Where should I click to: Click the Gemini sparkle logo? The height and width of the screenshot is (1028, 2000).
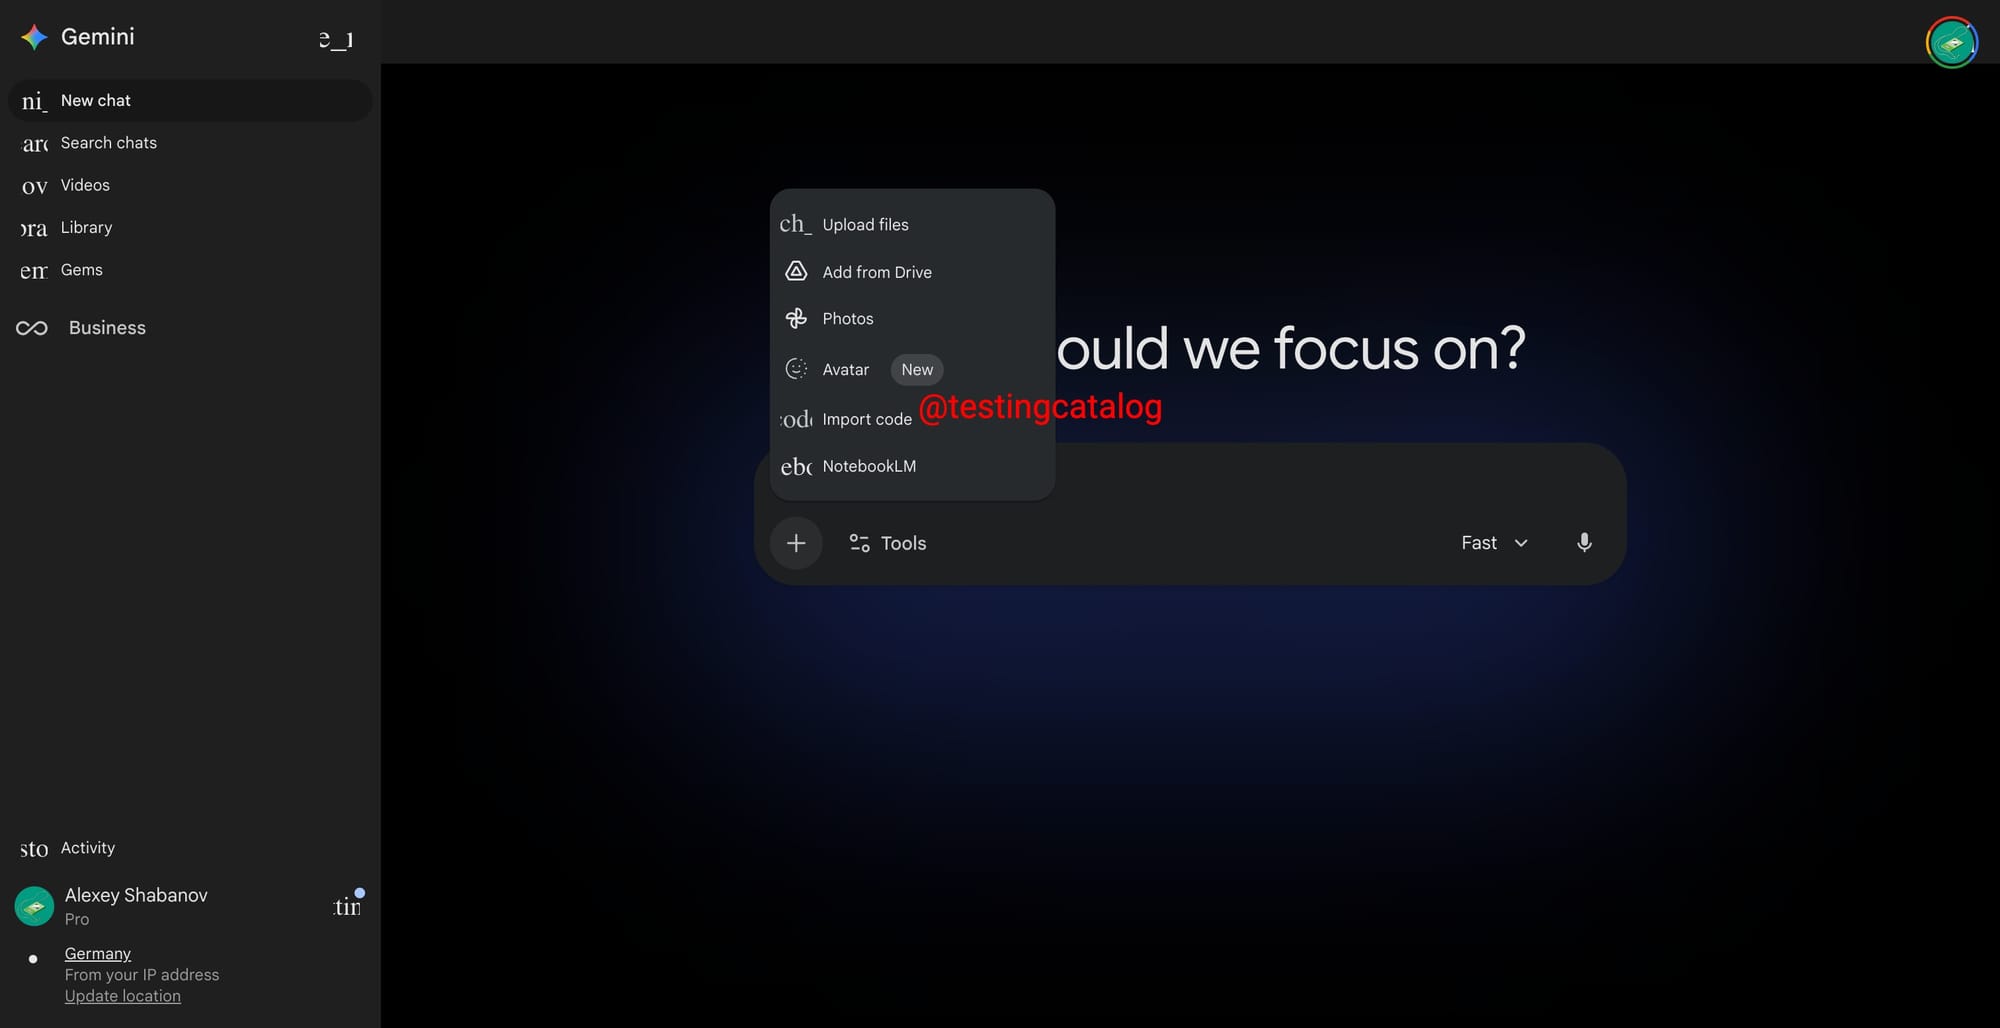[34, 37]
